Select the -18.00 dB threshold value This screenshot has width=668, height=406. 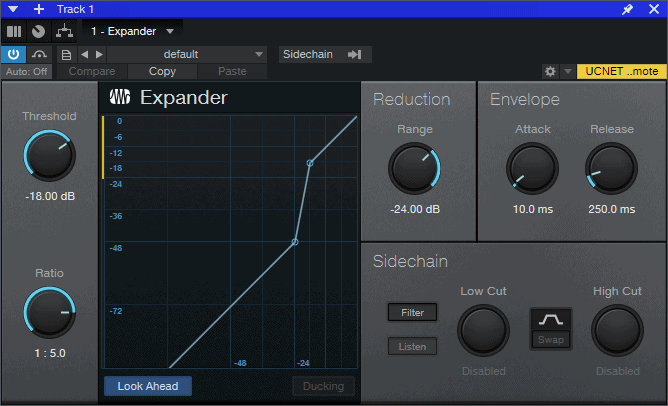click(50, 196)
